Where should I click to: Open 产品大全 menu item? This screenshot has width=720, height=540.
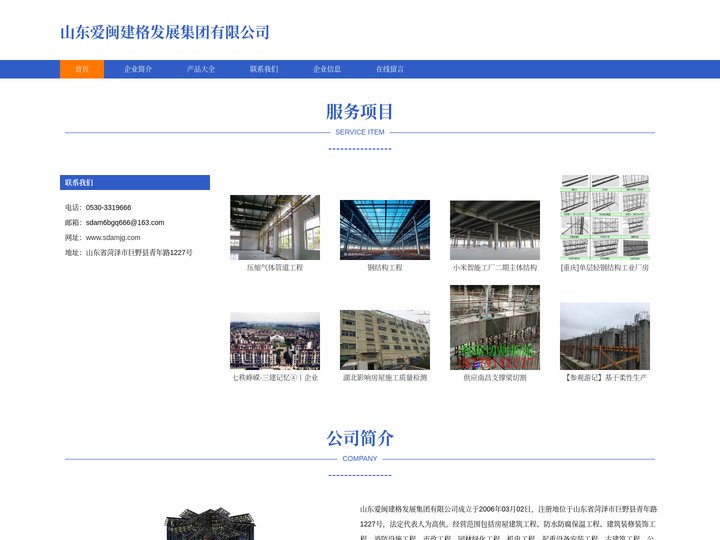point(201,69)
